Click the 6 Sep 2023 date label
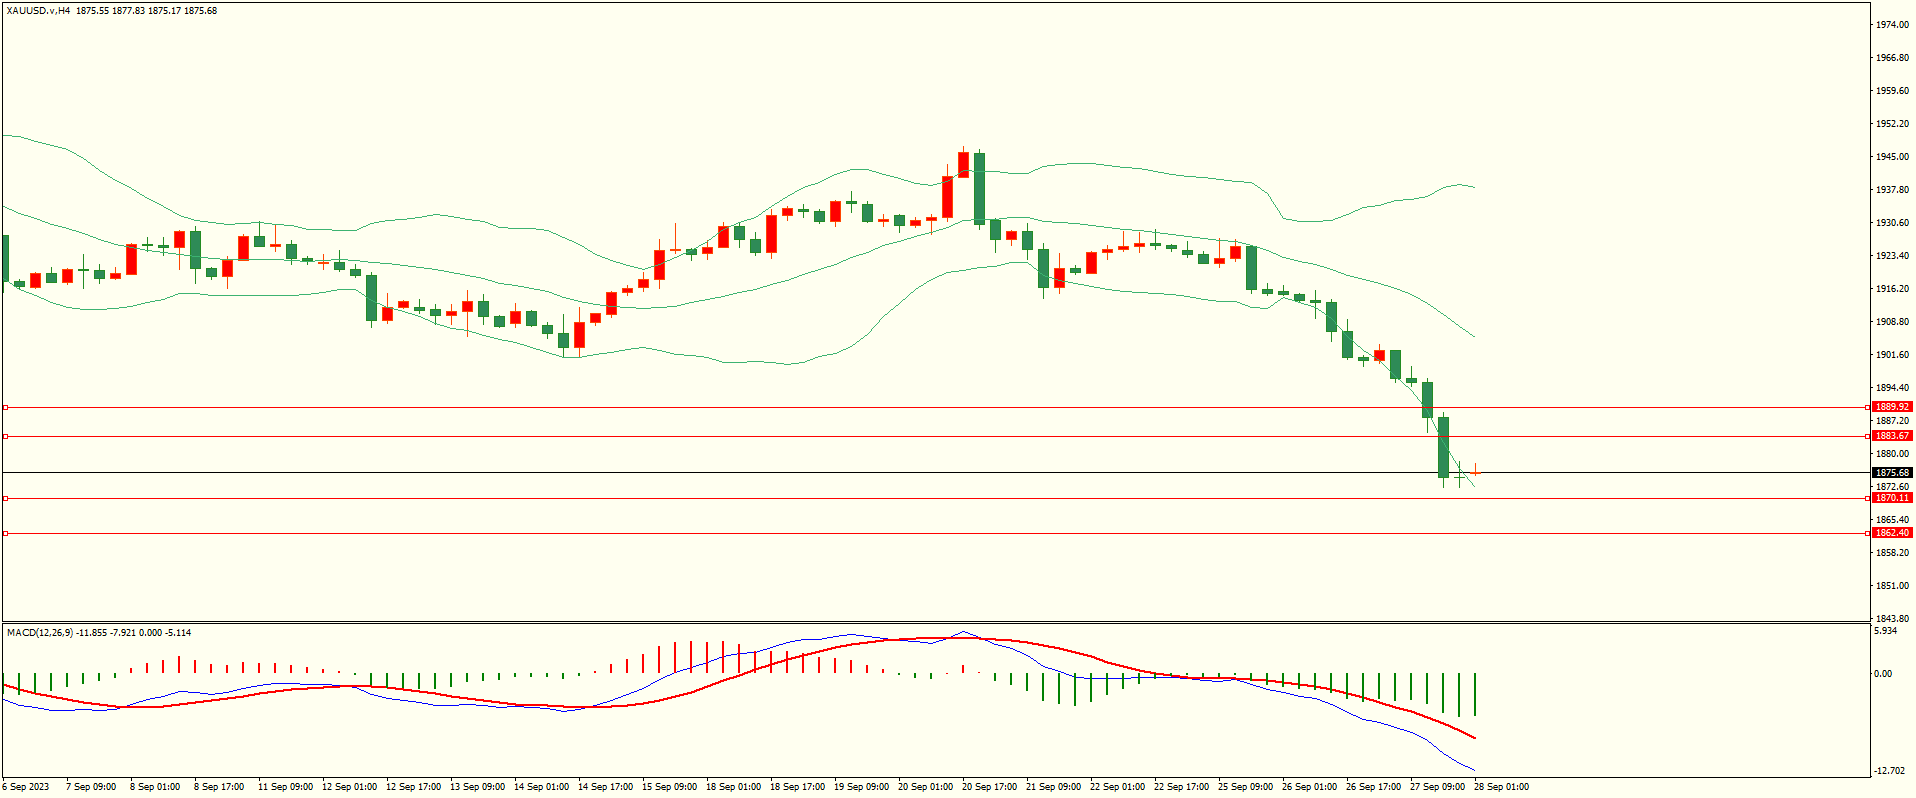Image resolution: width=1916 pixels, height=798 pixels. tap(27, 787)
